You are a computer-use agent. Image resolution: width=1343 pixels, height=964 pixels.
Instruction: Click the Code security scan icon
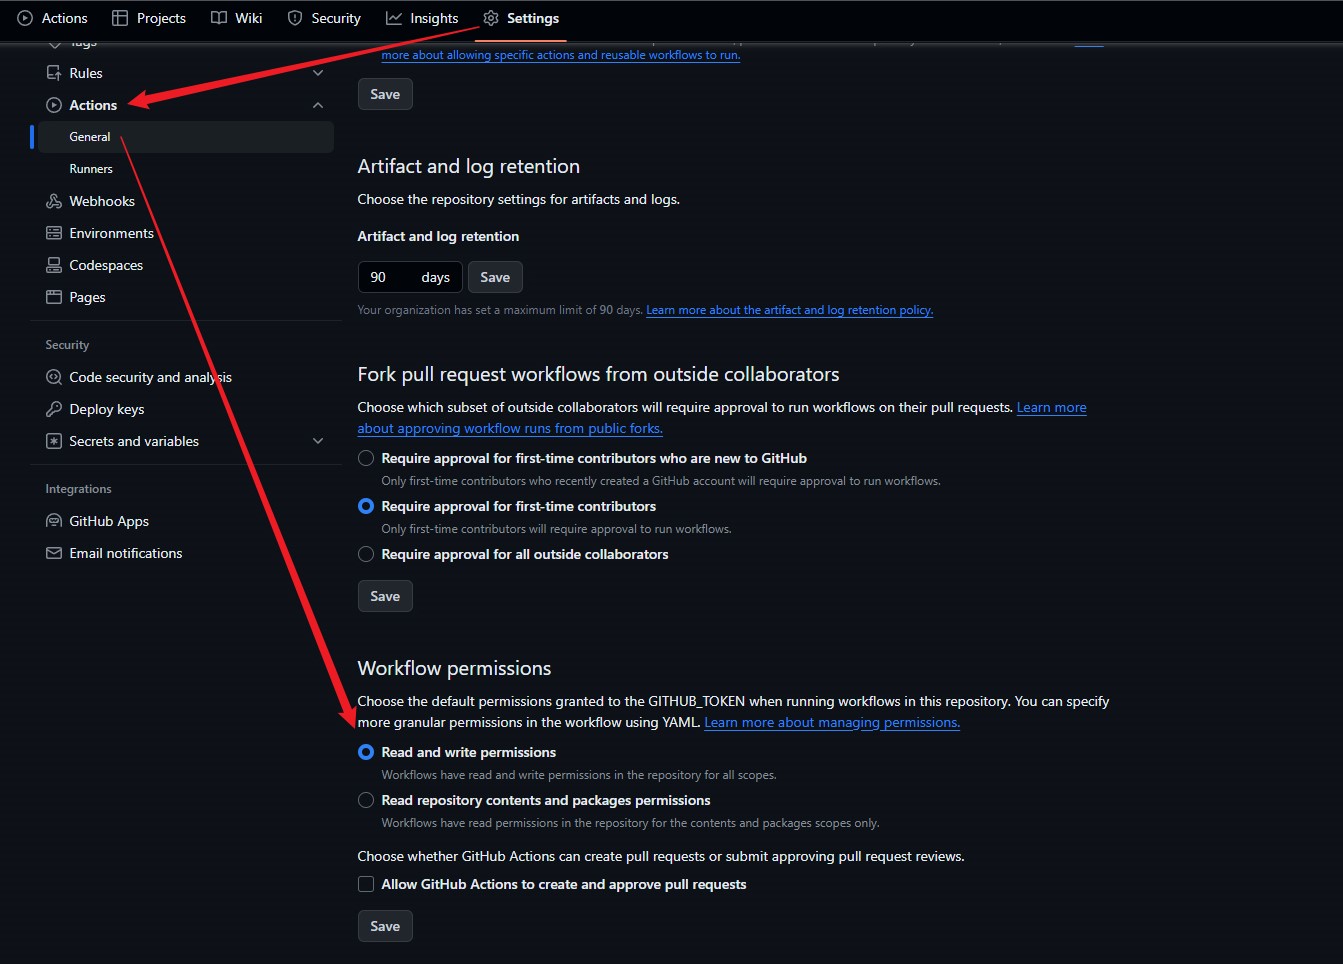(54, 377)
